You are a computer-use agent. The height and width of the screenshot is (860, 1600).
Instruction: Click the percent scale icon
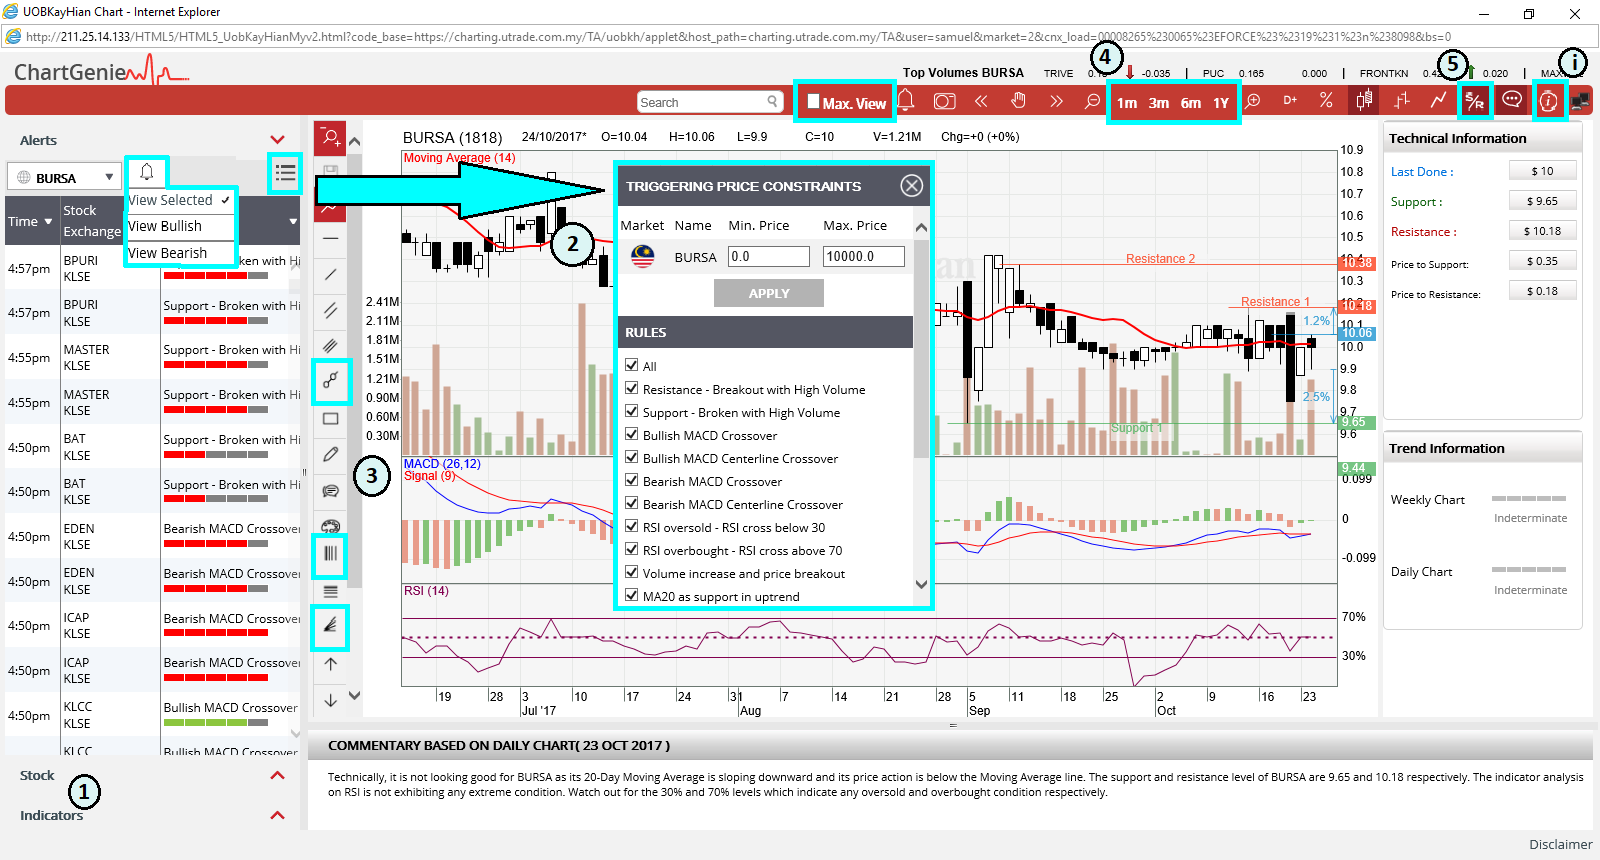click(x=1326, y=101)
